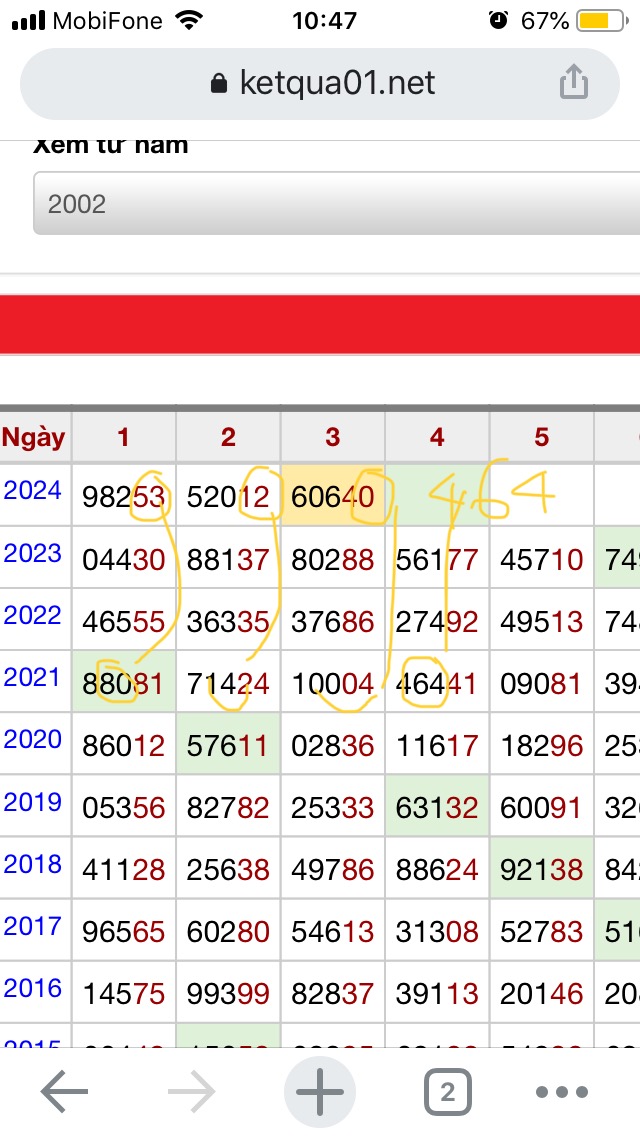Select cell 25638 in 2018 row
This screenshot has height=1136, width=640.
pos(228,870)
